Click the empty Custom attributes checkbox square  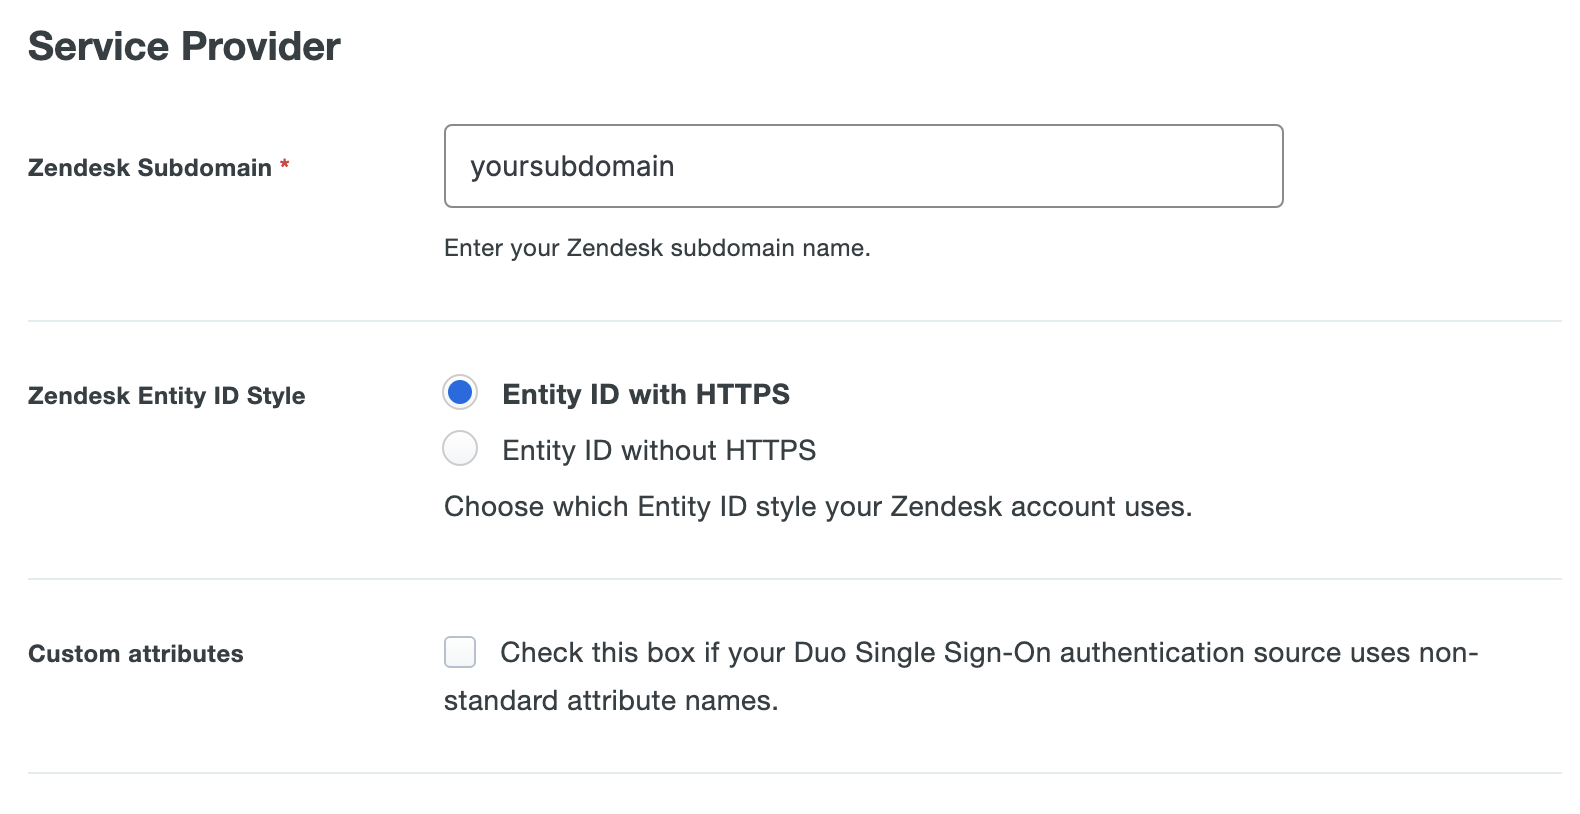point(459,652)
